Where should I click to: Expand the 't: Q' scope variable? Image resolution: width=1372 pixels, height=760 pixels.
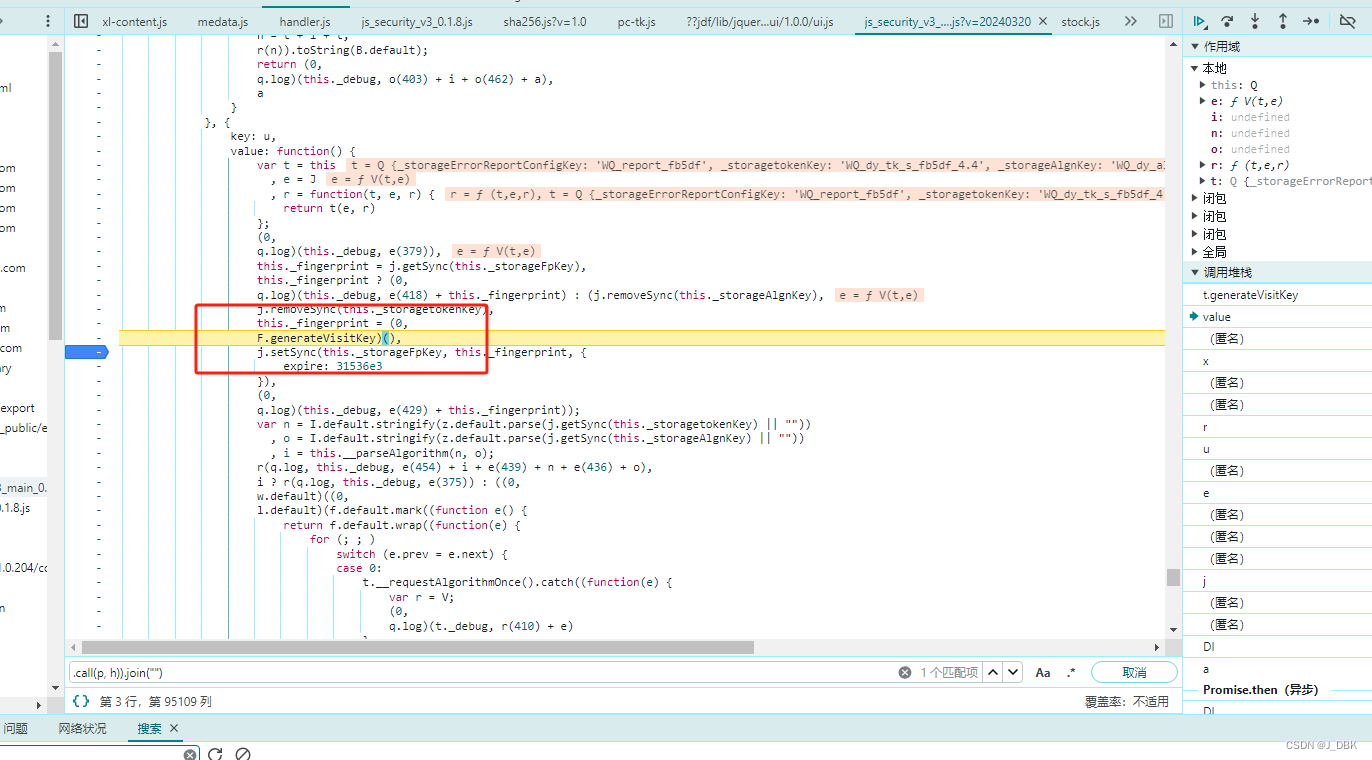[x=1203, y=181]
